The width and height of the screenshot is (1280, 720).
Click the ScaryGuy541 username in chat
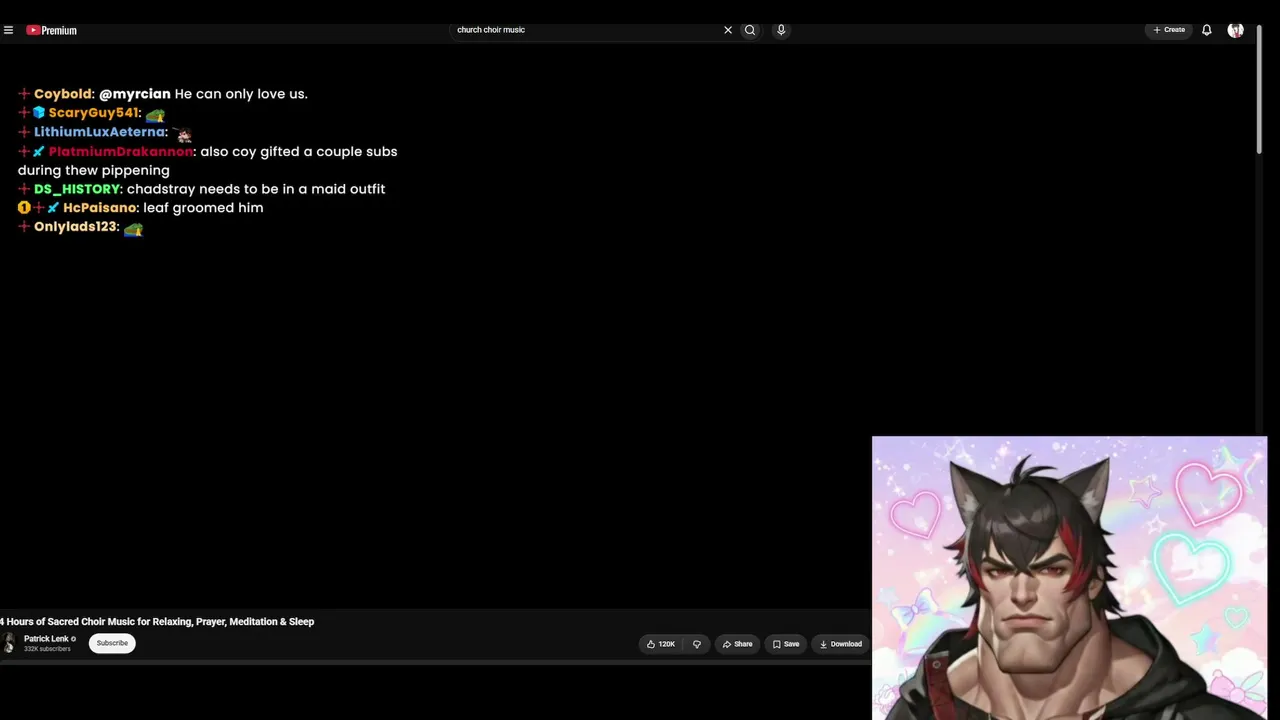pyautogui.click(x=93, y=113)
